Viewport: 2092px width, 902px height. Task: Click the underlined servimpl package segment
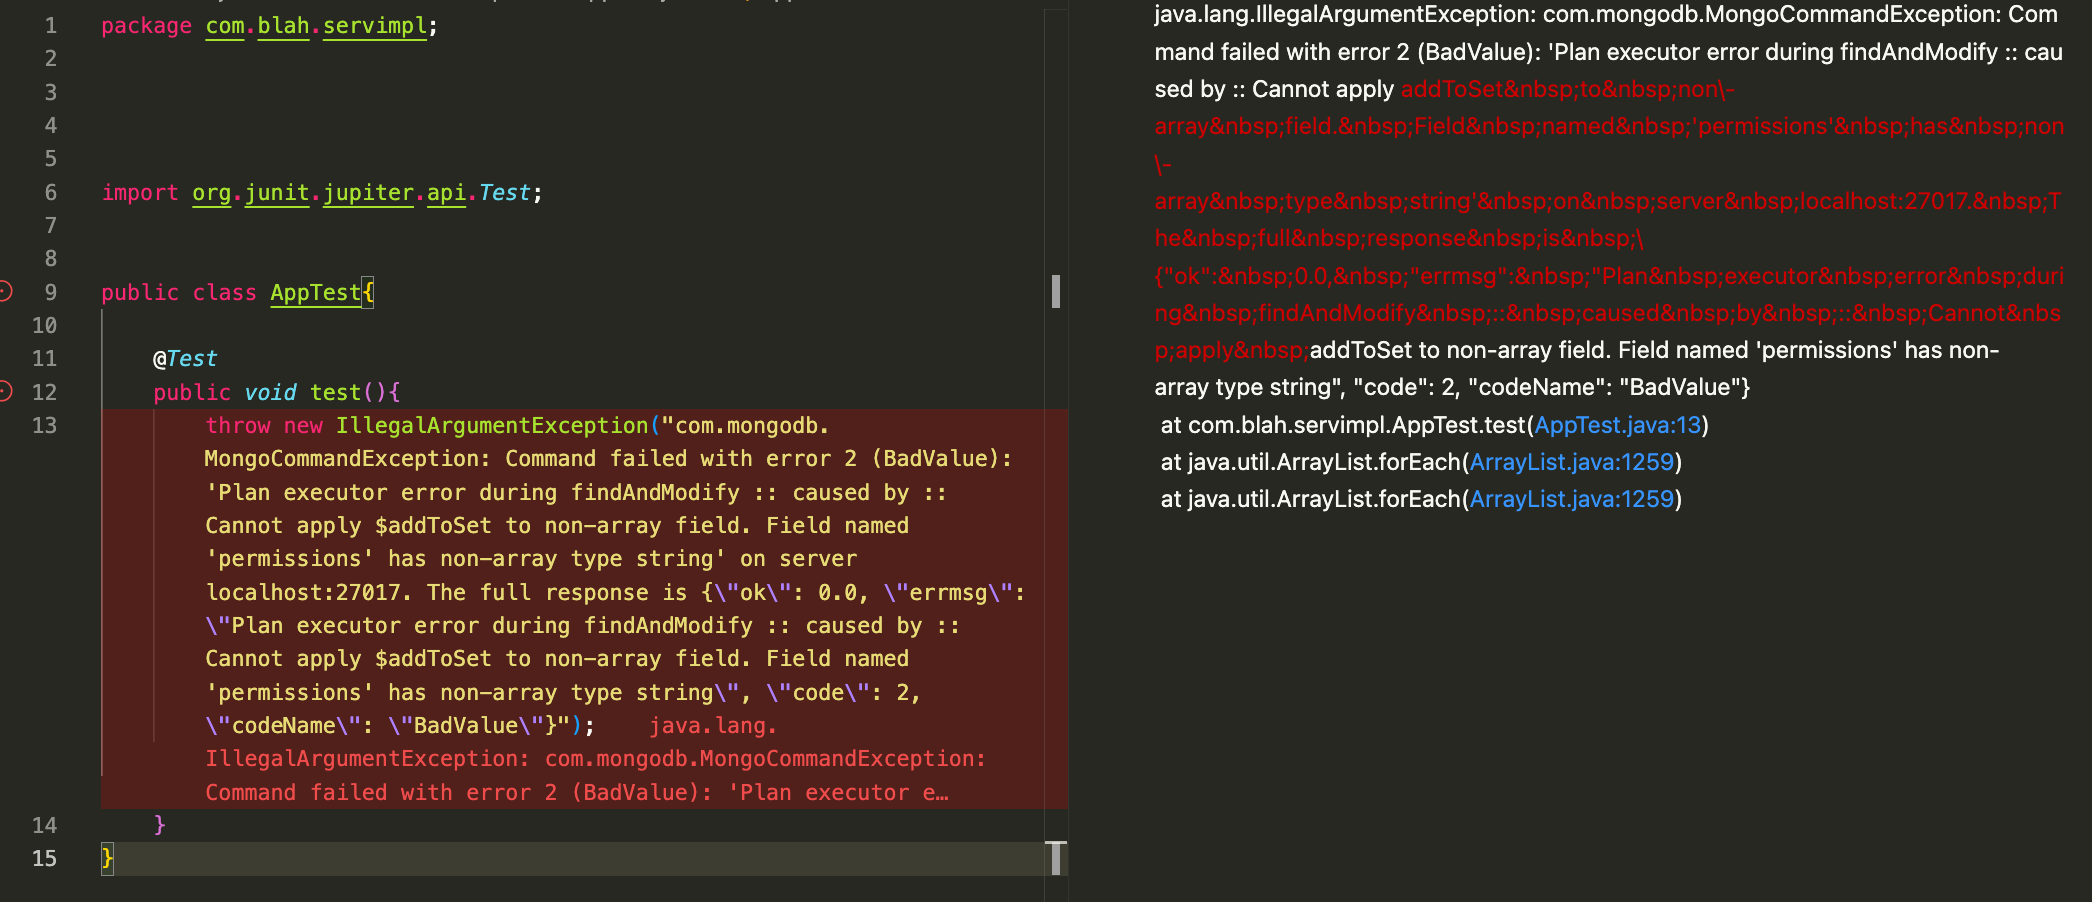pos(373,25)
